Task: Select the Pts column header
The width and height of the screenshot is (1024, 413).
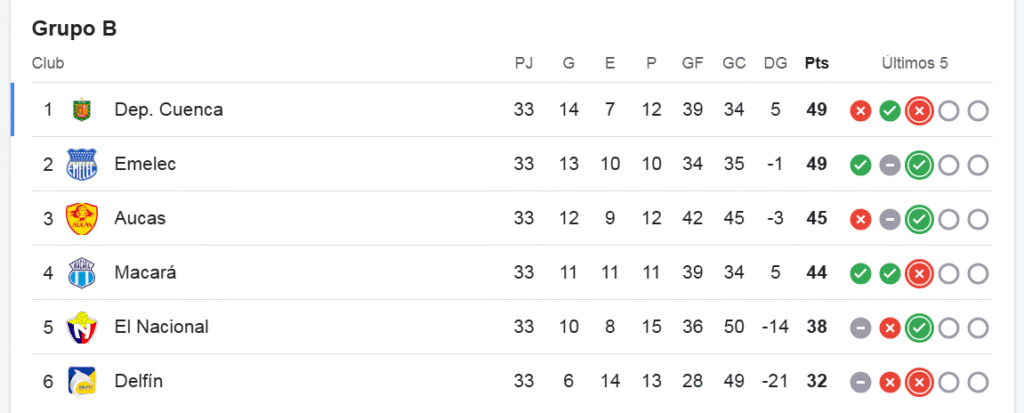Action: 817,63
